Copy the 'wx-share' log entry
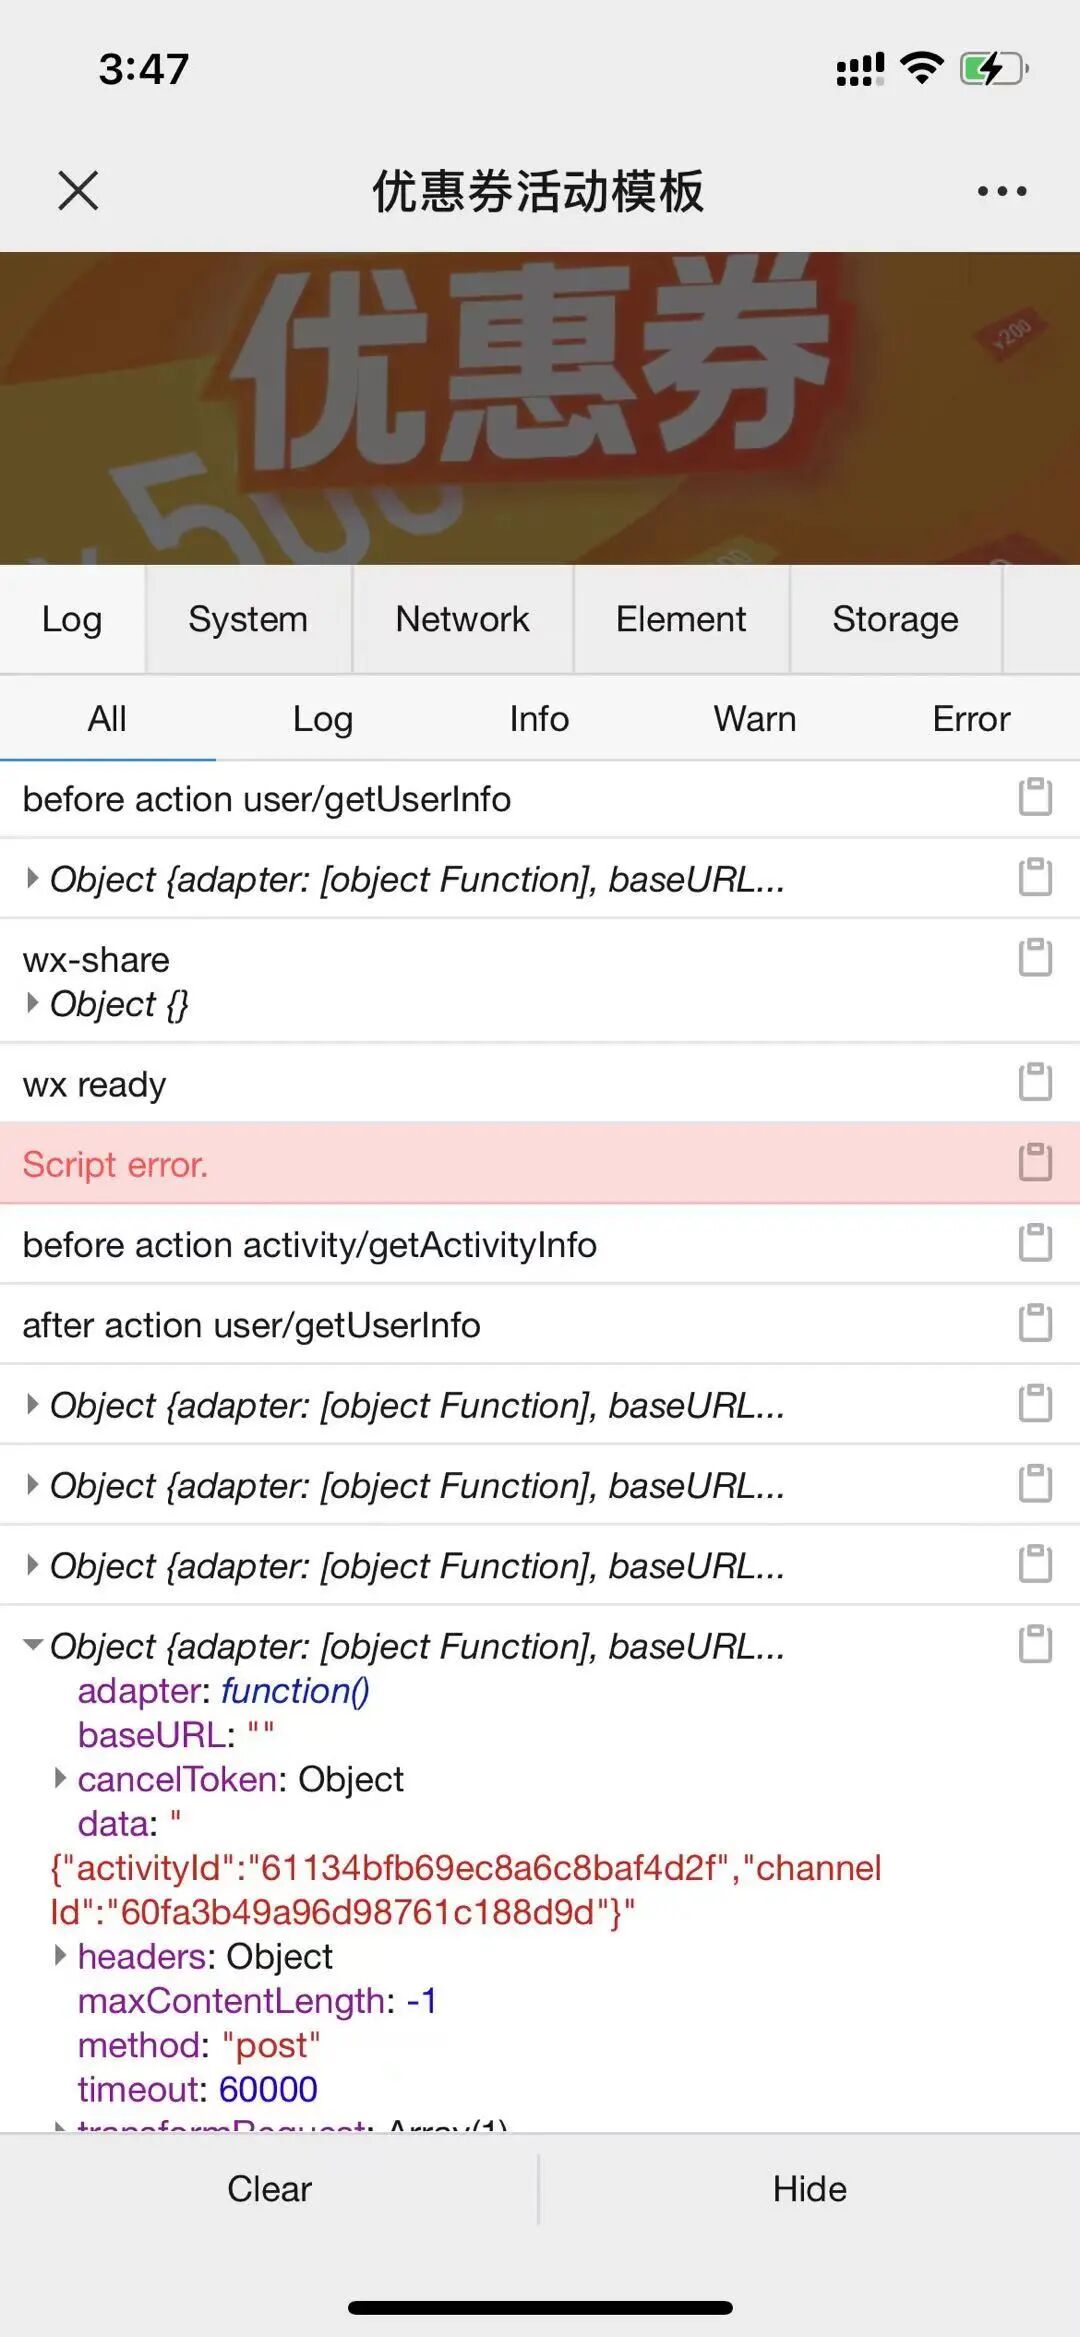The width and height of the screenshot is (1080, 2337). (x=1035, y=958)
